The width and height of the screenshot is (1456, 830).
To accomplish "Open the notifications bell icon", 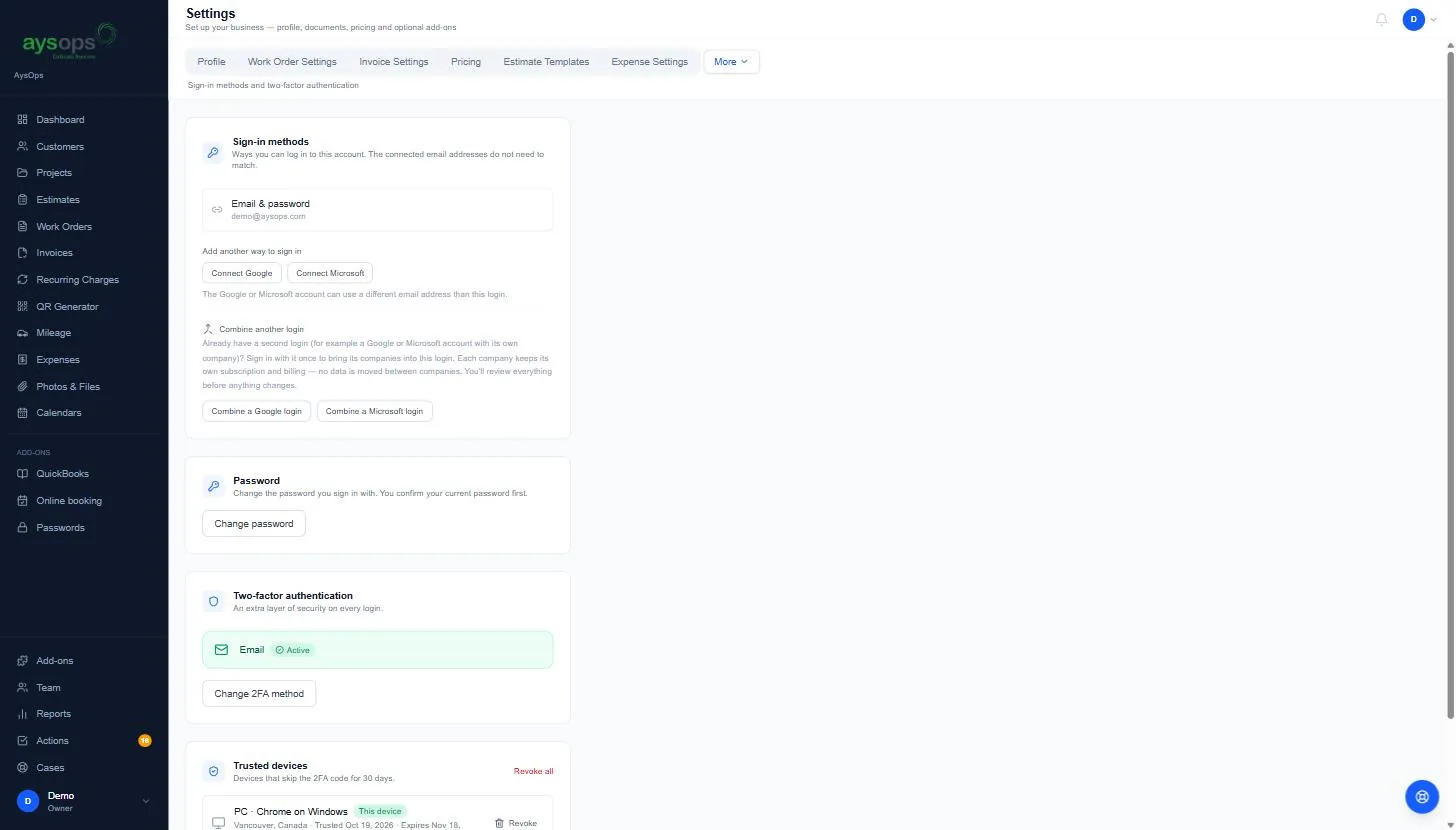I will (x=1382, y=19).
